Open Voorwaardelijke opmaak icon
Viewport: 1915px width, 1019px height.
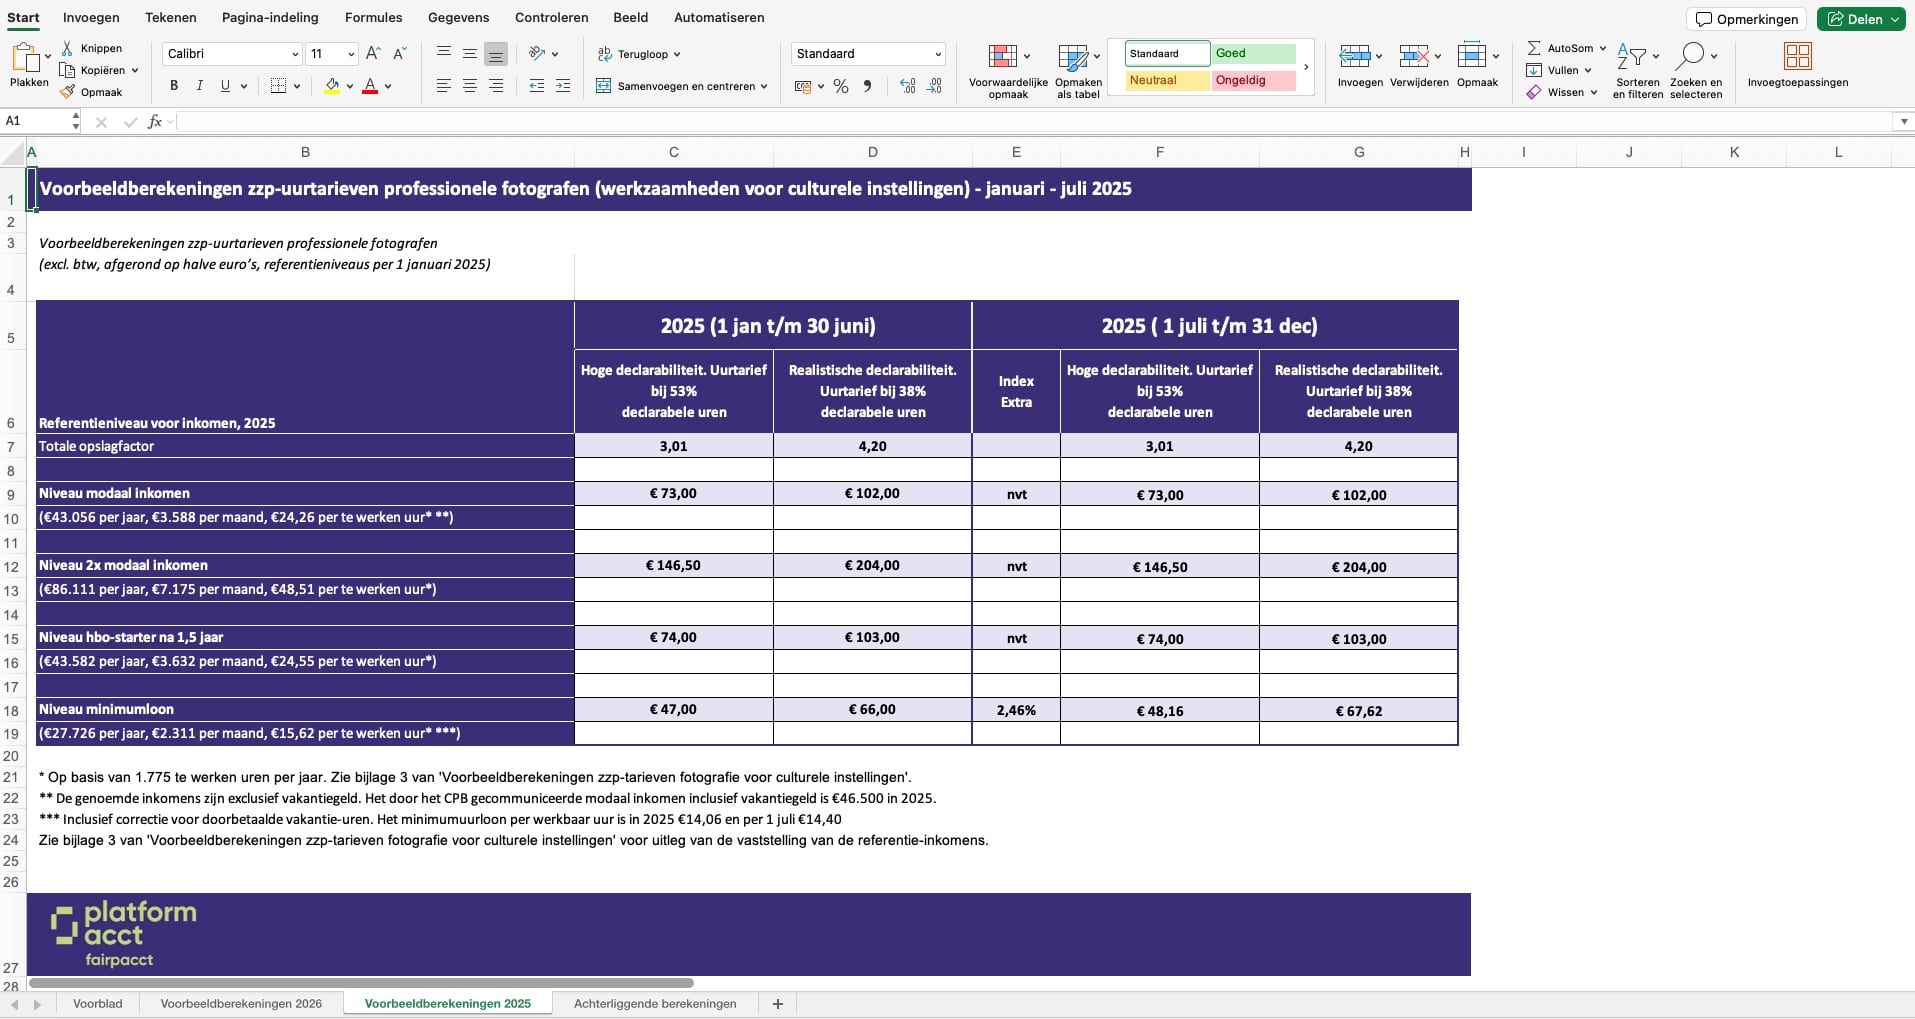pos(1002,56)
